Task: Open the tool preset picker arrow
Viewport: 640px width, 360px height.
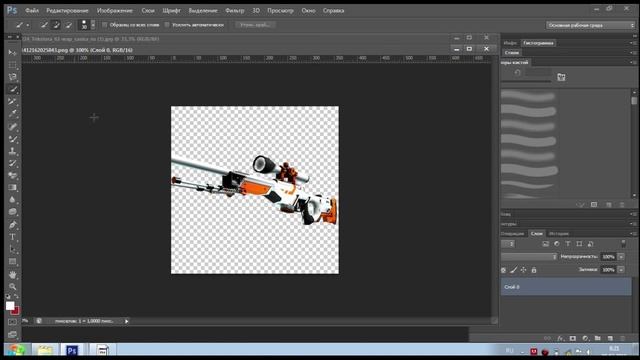Action: click(x=28, y=25)
